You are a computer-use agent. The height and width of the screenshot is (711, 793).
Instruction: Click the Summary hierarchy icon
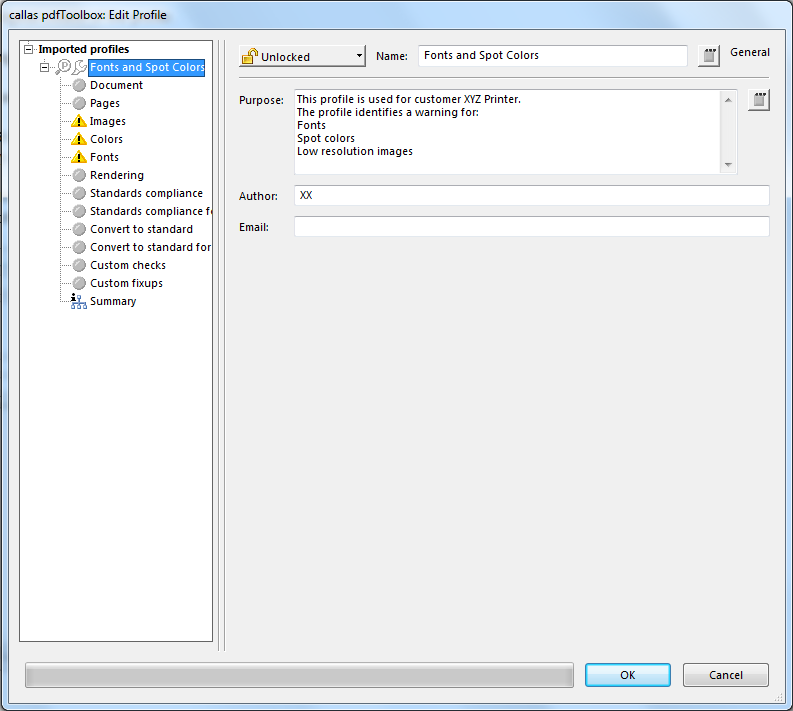79,301
